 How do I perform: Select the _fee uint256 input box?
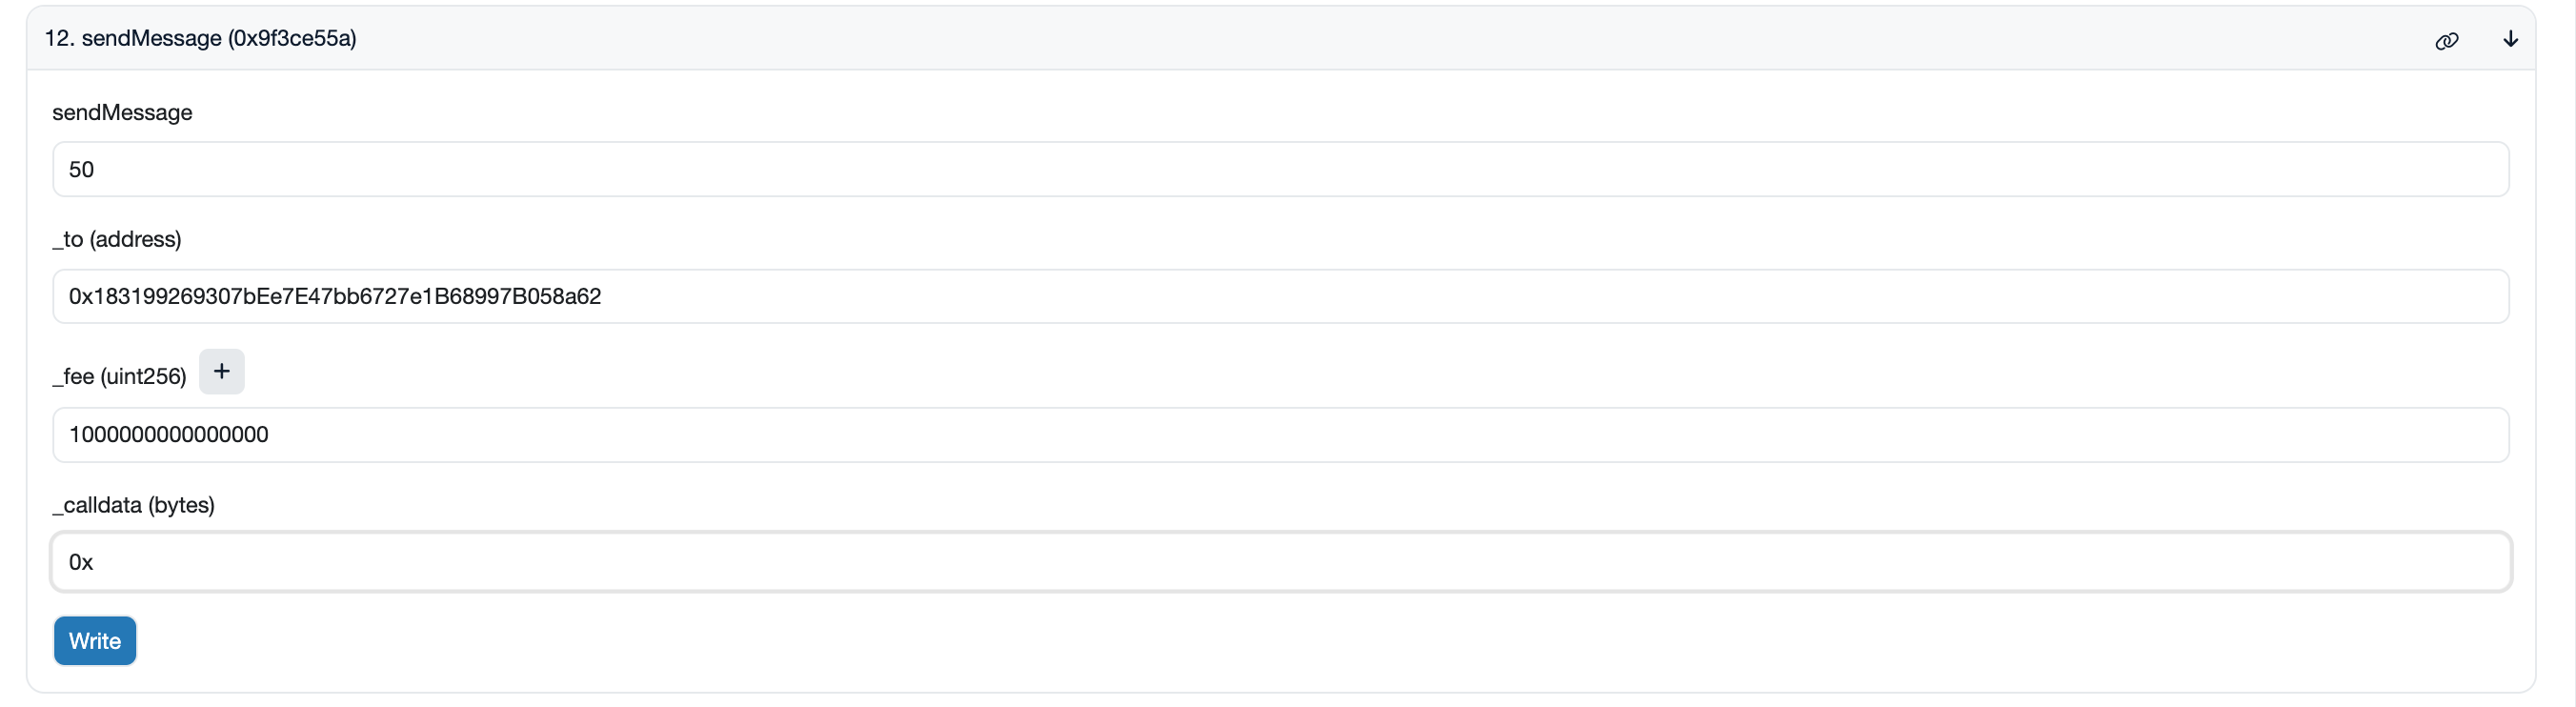[x=1280, y=435]
